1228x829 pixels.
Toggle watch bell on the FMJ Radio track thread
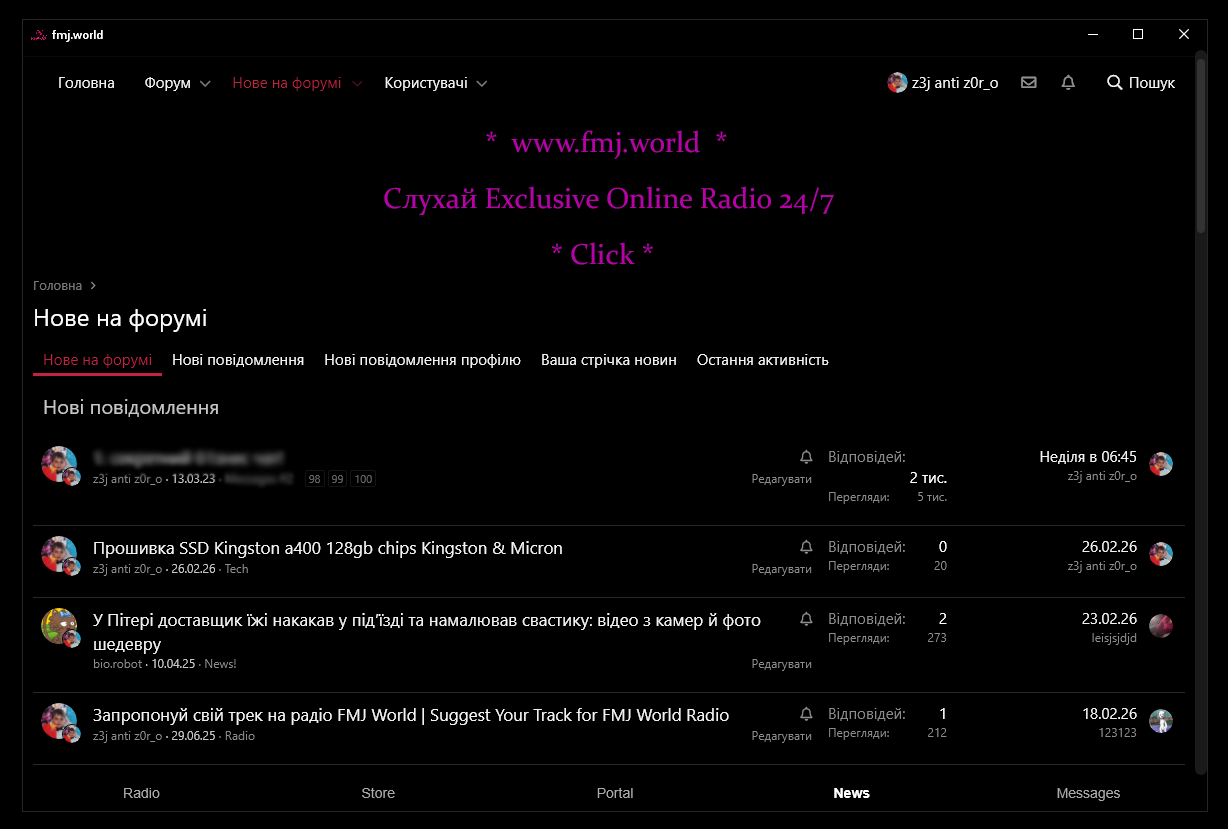(806, 714)
